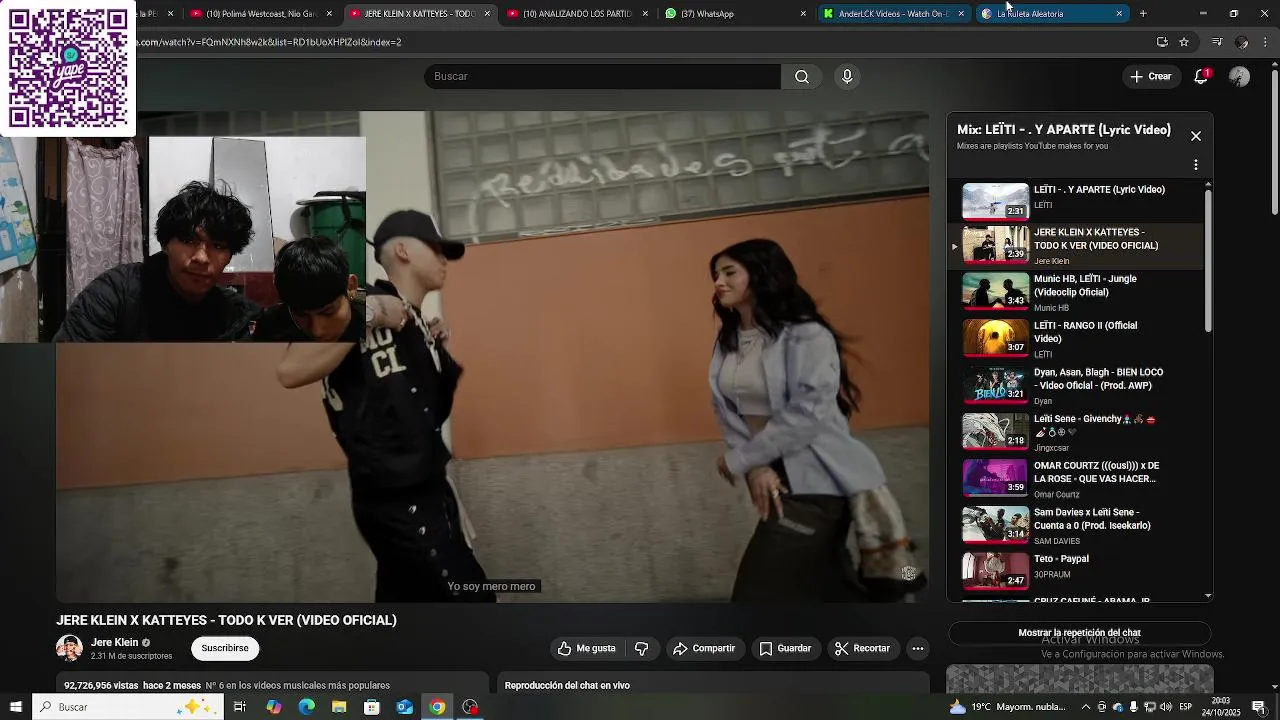Screen dimensions: 1280x720
Task: Open the Crear menu
Action: point(1150,76)
